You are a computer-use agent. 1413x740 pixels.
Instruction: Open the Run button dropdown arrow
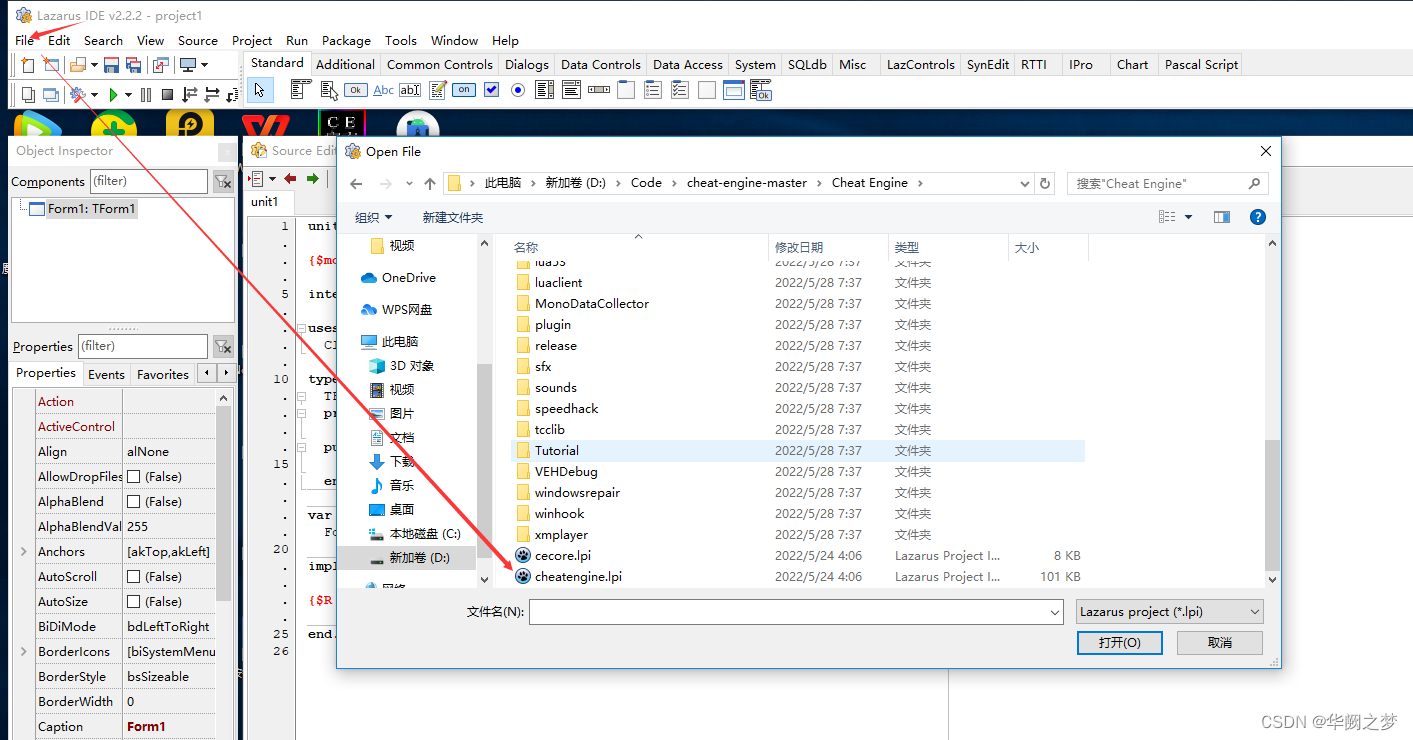coord(128,95)
